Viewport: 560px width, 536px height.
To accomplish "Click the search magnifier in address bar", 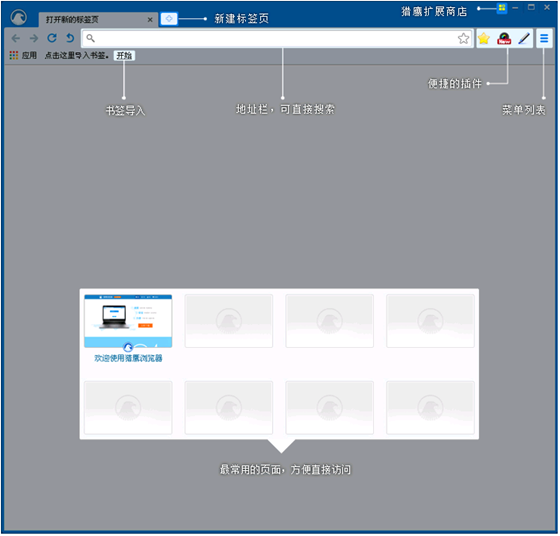I will pyautogui.click(x=90, y=38).
